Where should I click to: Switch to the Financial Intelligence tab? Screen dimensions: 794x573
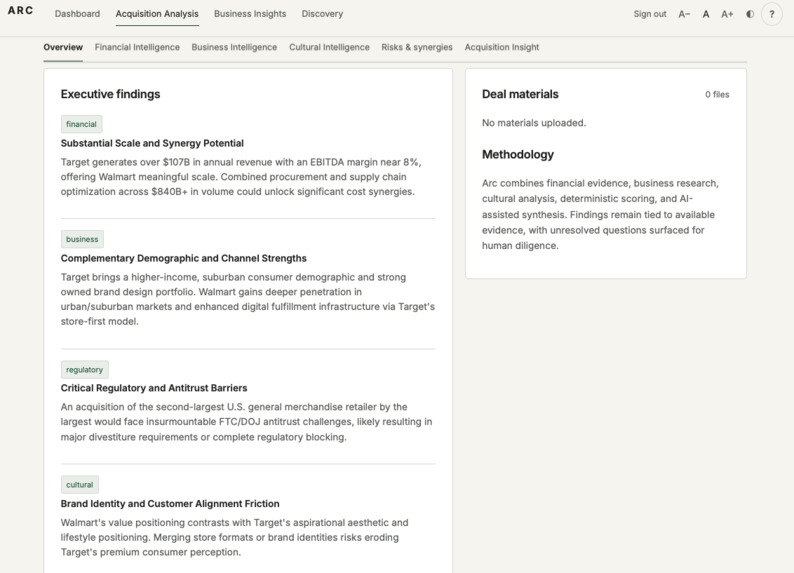click(x=137, y=47)
